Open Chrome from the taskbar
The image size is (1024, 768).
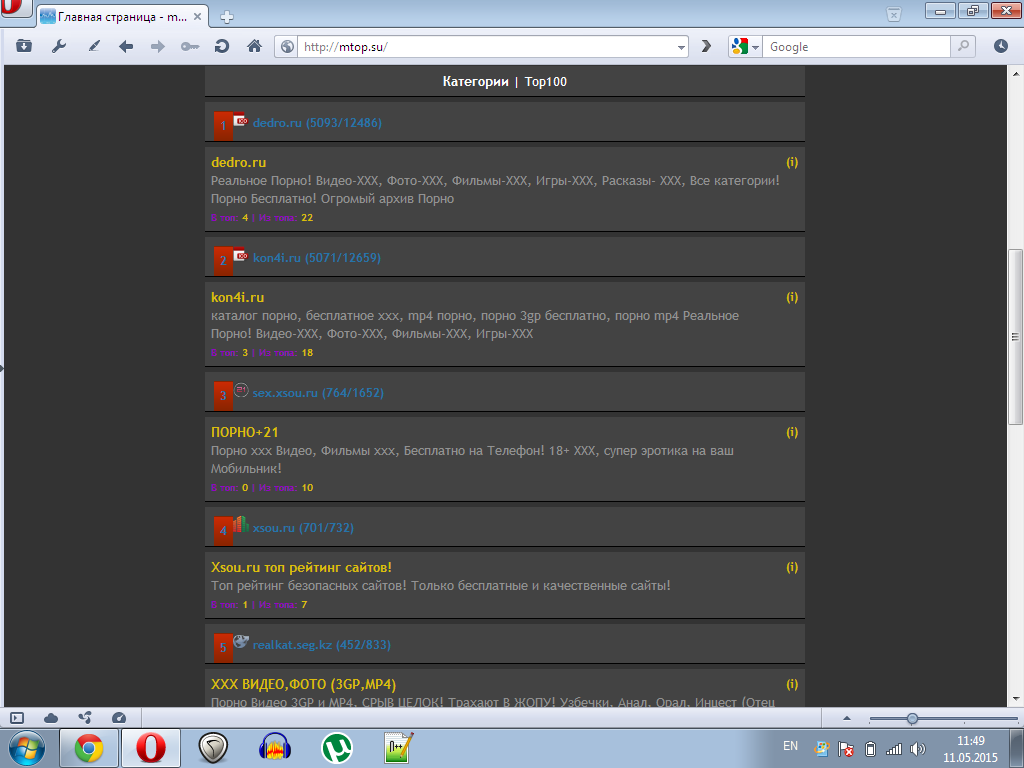(x=89, y=748)
